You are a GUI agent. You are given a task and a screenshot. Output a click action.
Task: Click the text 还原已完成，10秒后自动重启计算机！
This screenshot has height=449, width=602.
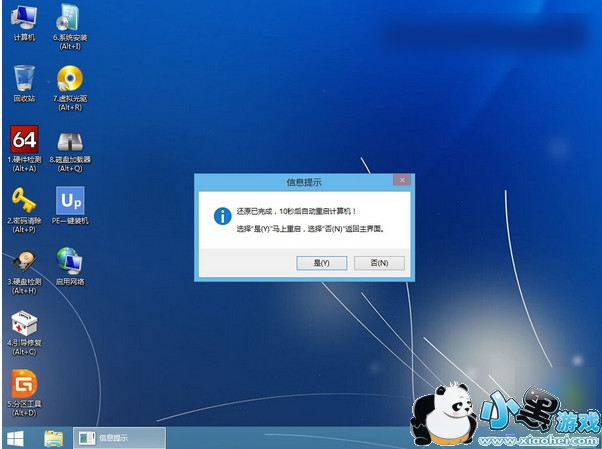(x=296, y=211)
